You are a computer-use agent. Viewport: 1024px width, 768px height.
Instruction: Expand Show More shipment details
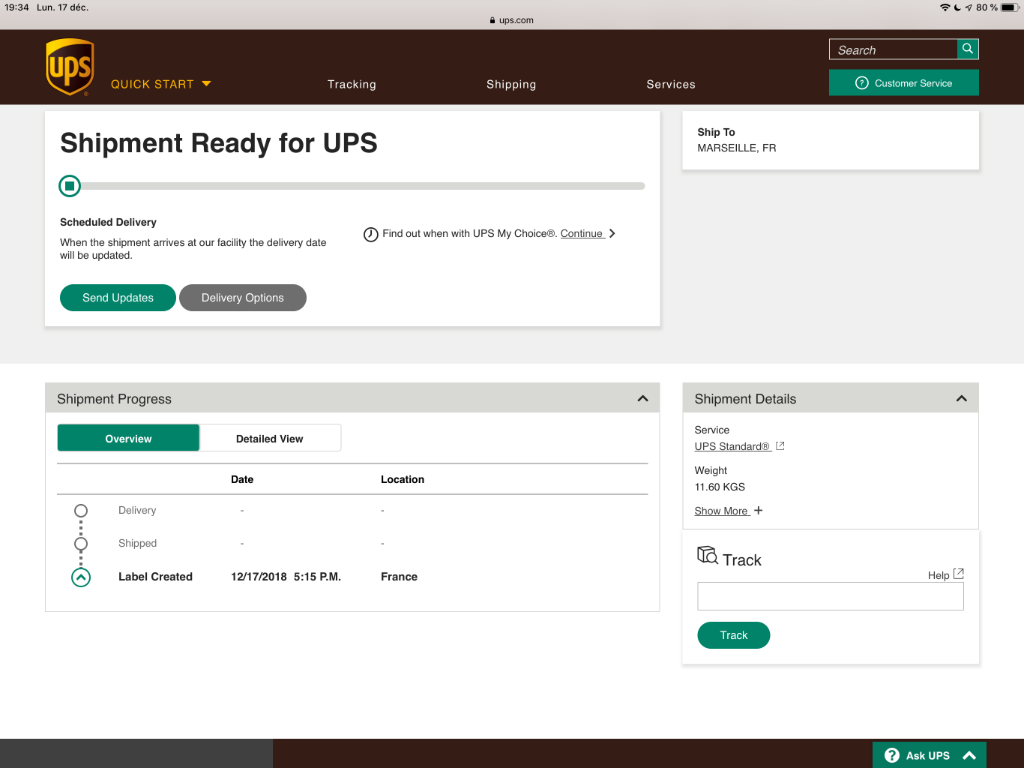click(728, 511)
